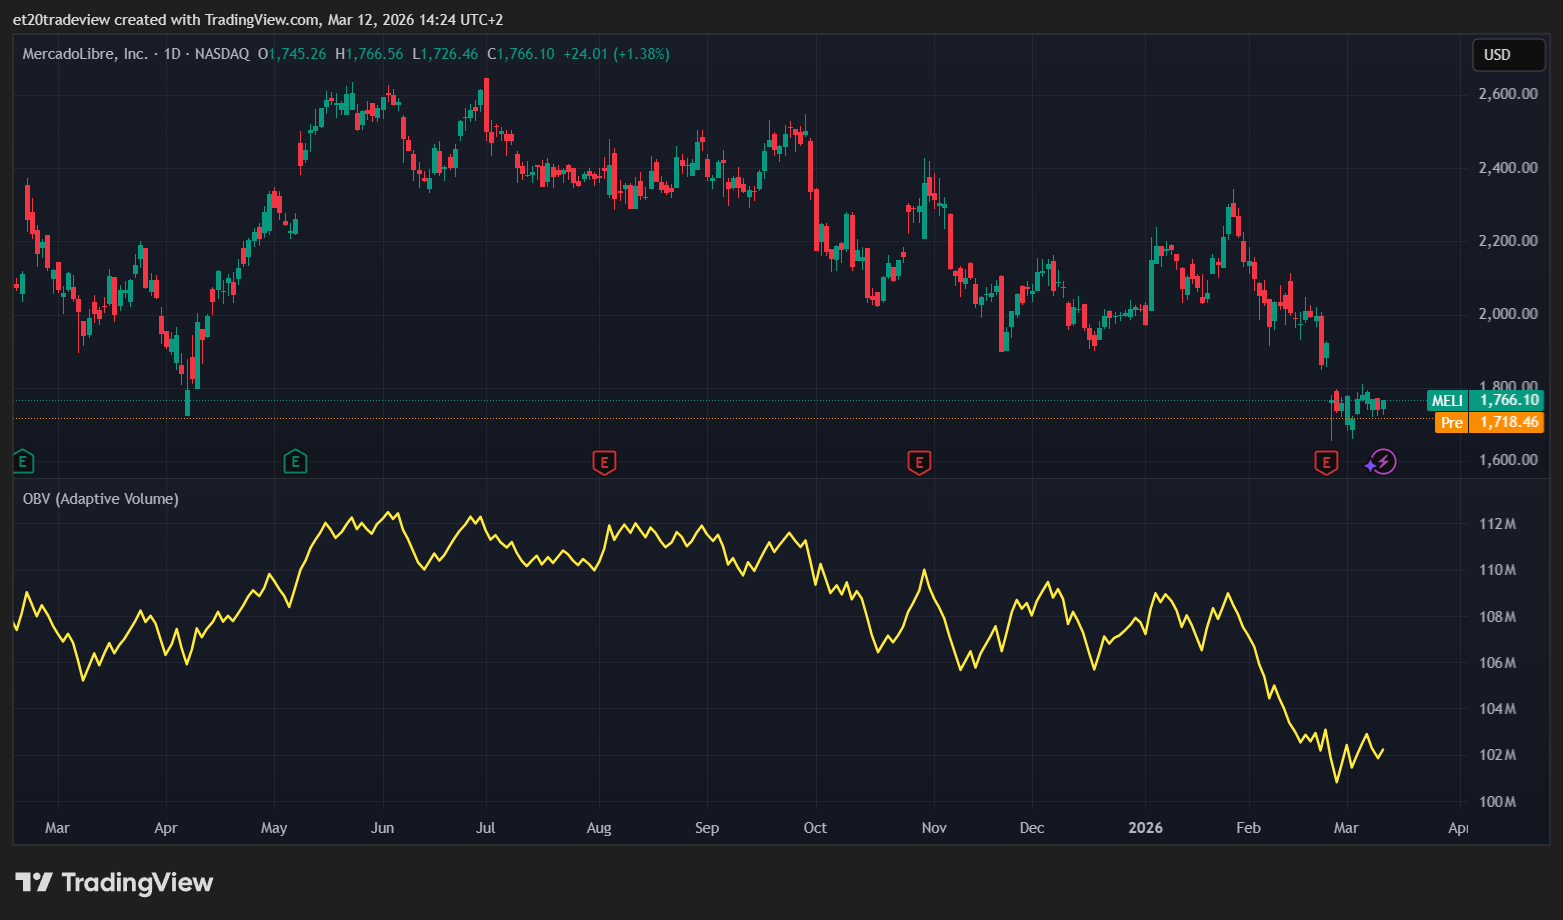Click the MercadoLibre, Inc. symbol title
Viewport: 1563px width, 920px height.
85,54
